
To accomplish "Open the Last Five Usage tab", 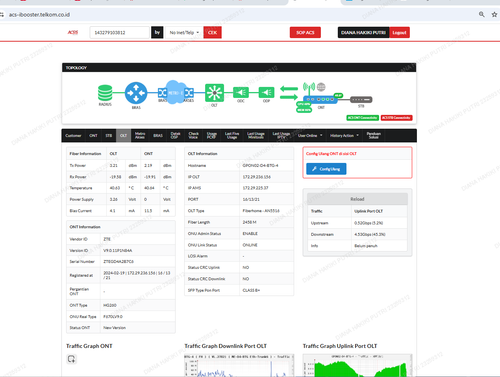I will (232, 135).
